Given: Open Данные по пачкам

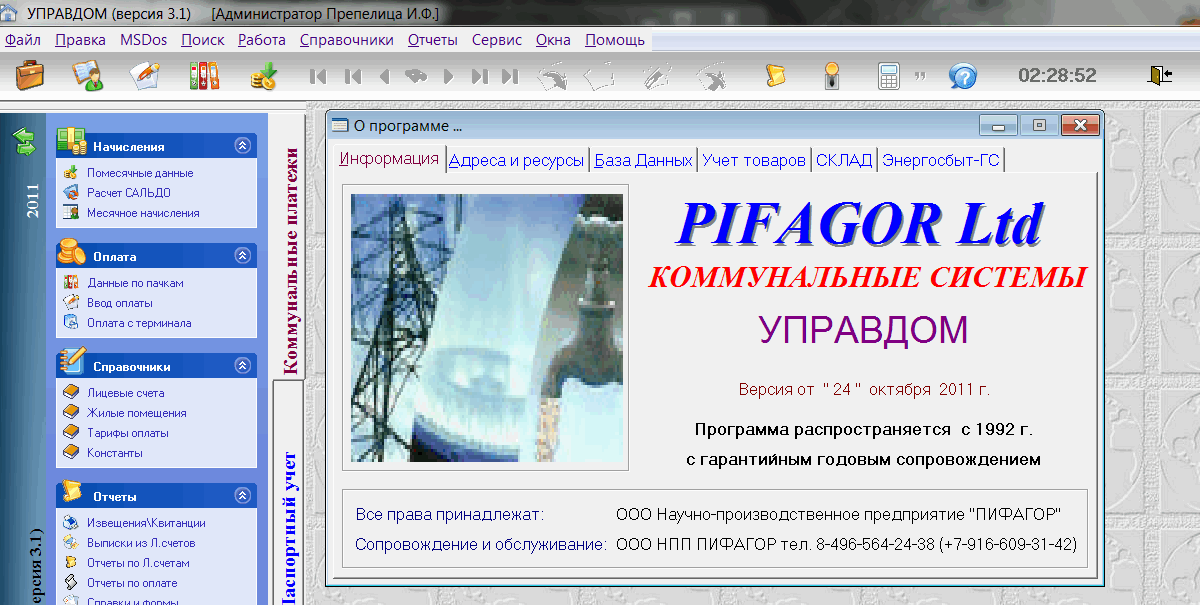Looking at the screenshot, I should [135, 283].
